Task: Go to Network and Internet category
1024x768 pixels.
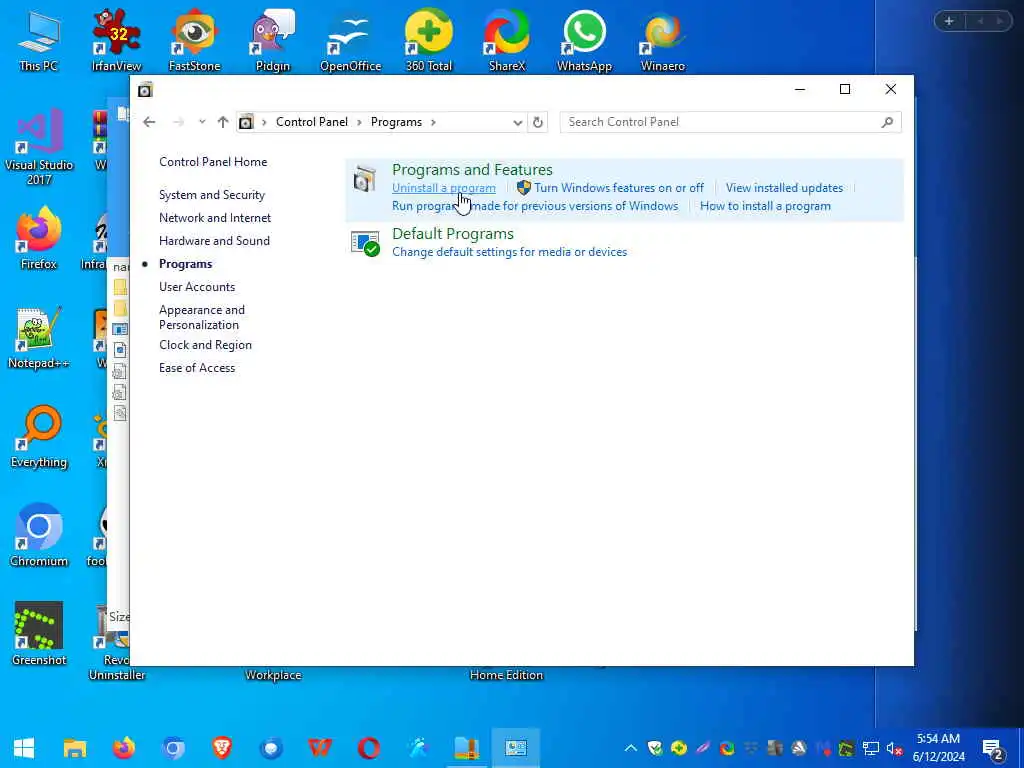Action: tap(215, 217)
